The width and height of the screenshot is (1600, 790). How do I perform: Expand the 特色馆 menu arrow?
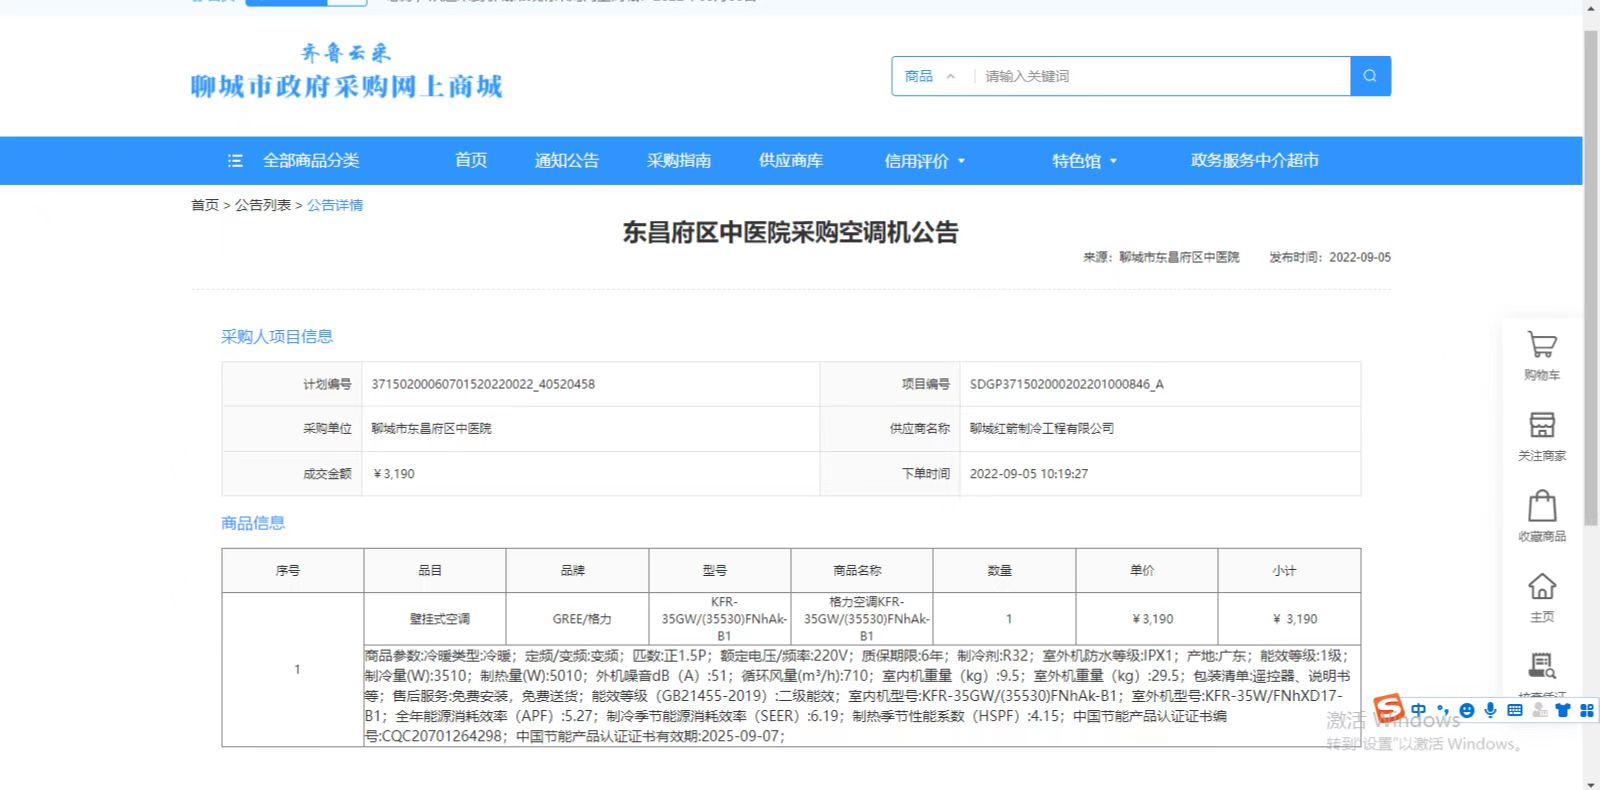click(x=1113, y=161)
